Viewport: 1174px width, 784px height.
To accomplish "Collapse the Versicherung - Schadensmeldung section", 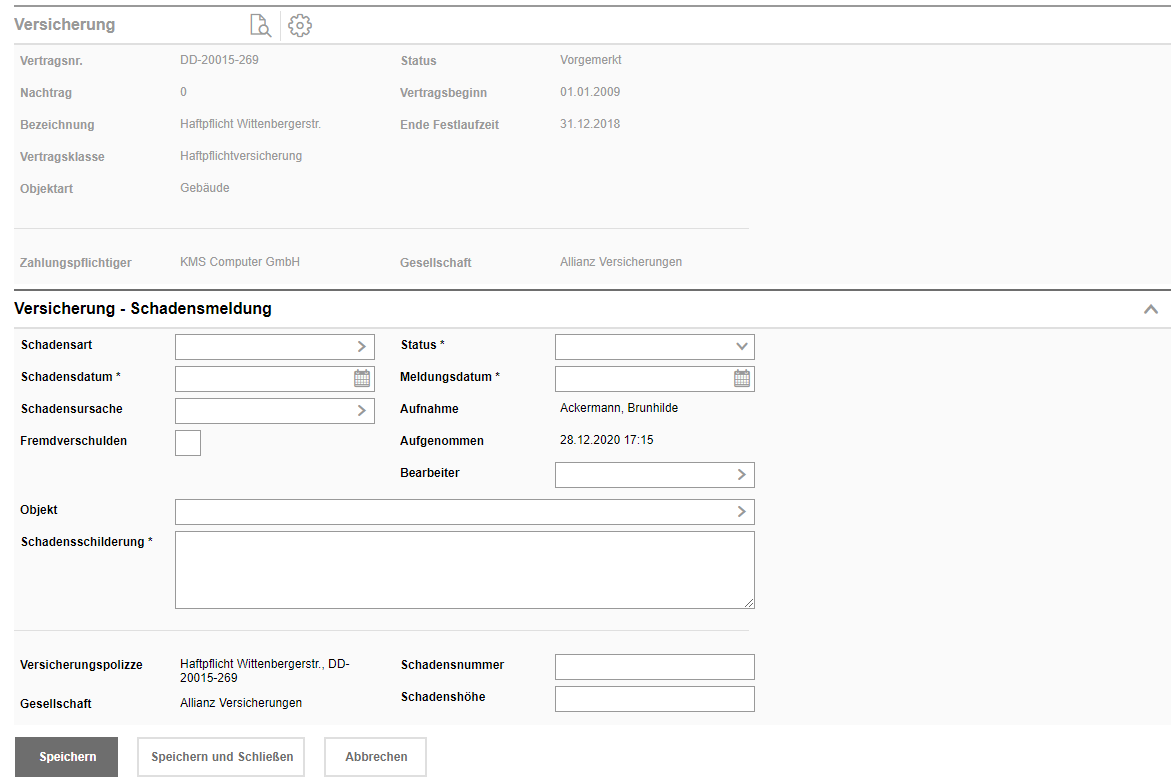I will [x=1151, y=309].
